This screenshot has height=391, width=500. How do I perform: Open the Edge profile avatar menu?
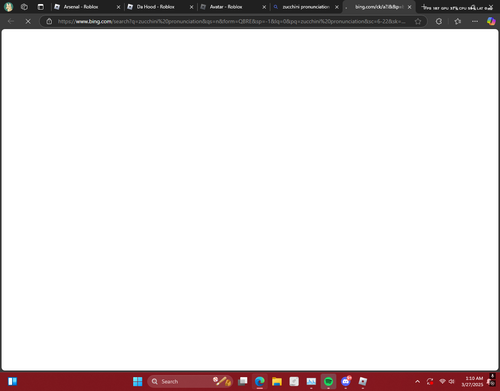click(8, 7)
